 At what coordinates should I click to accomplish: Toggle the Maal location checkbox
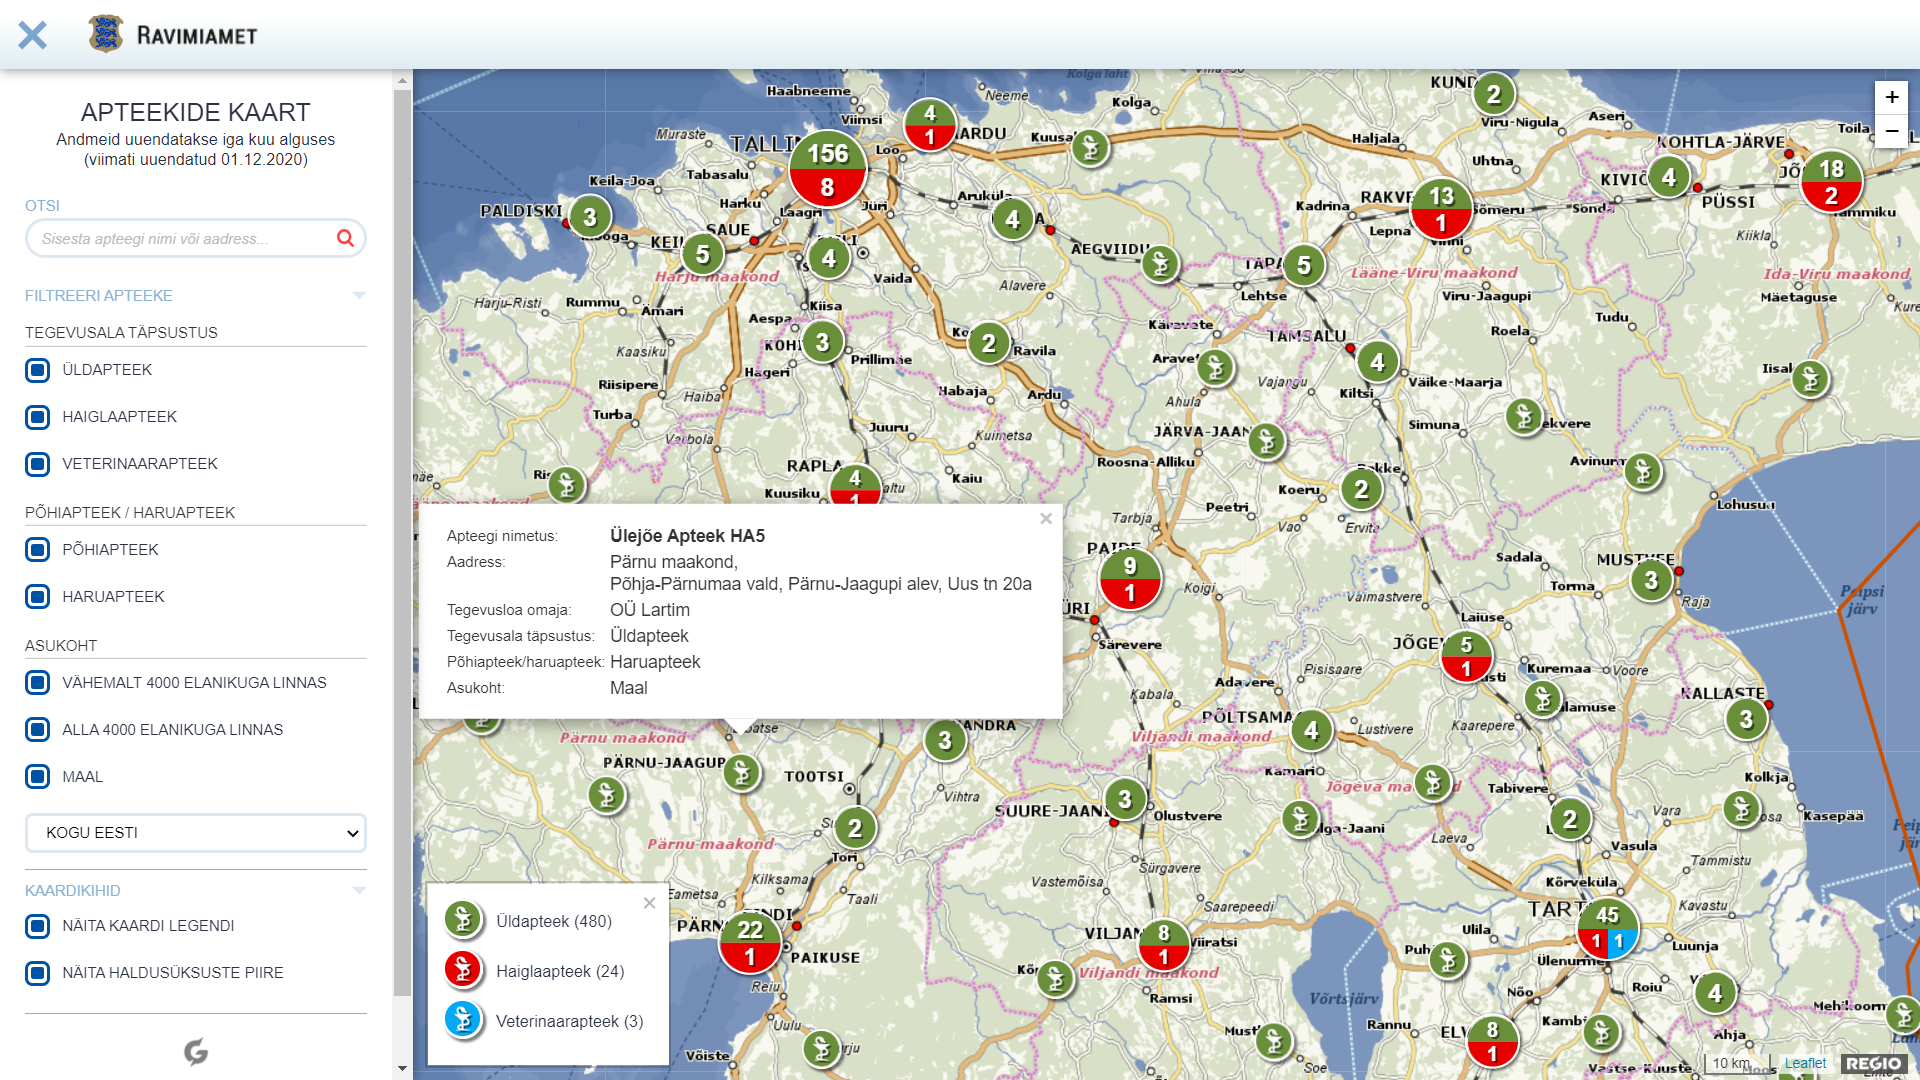[x=38, y=777]
